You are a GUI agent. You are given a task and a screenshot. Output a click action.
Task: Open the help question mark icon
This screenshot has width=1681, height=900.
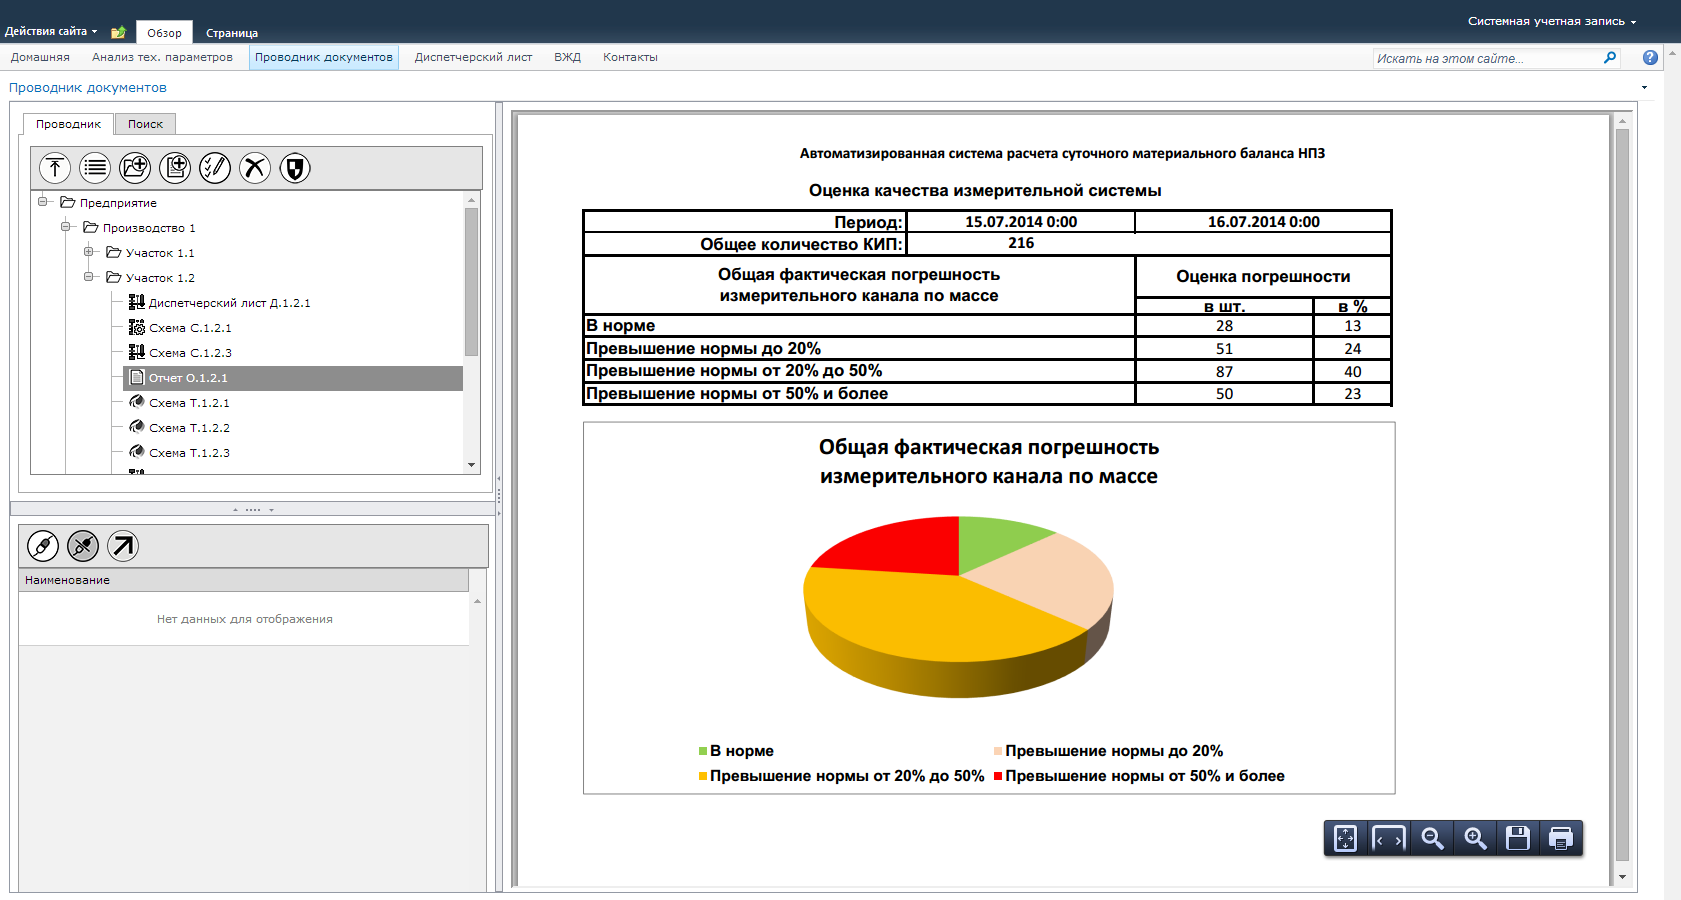(1650, 58)
